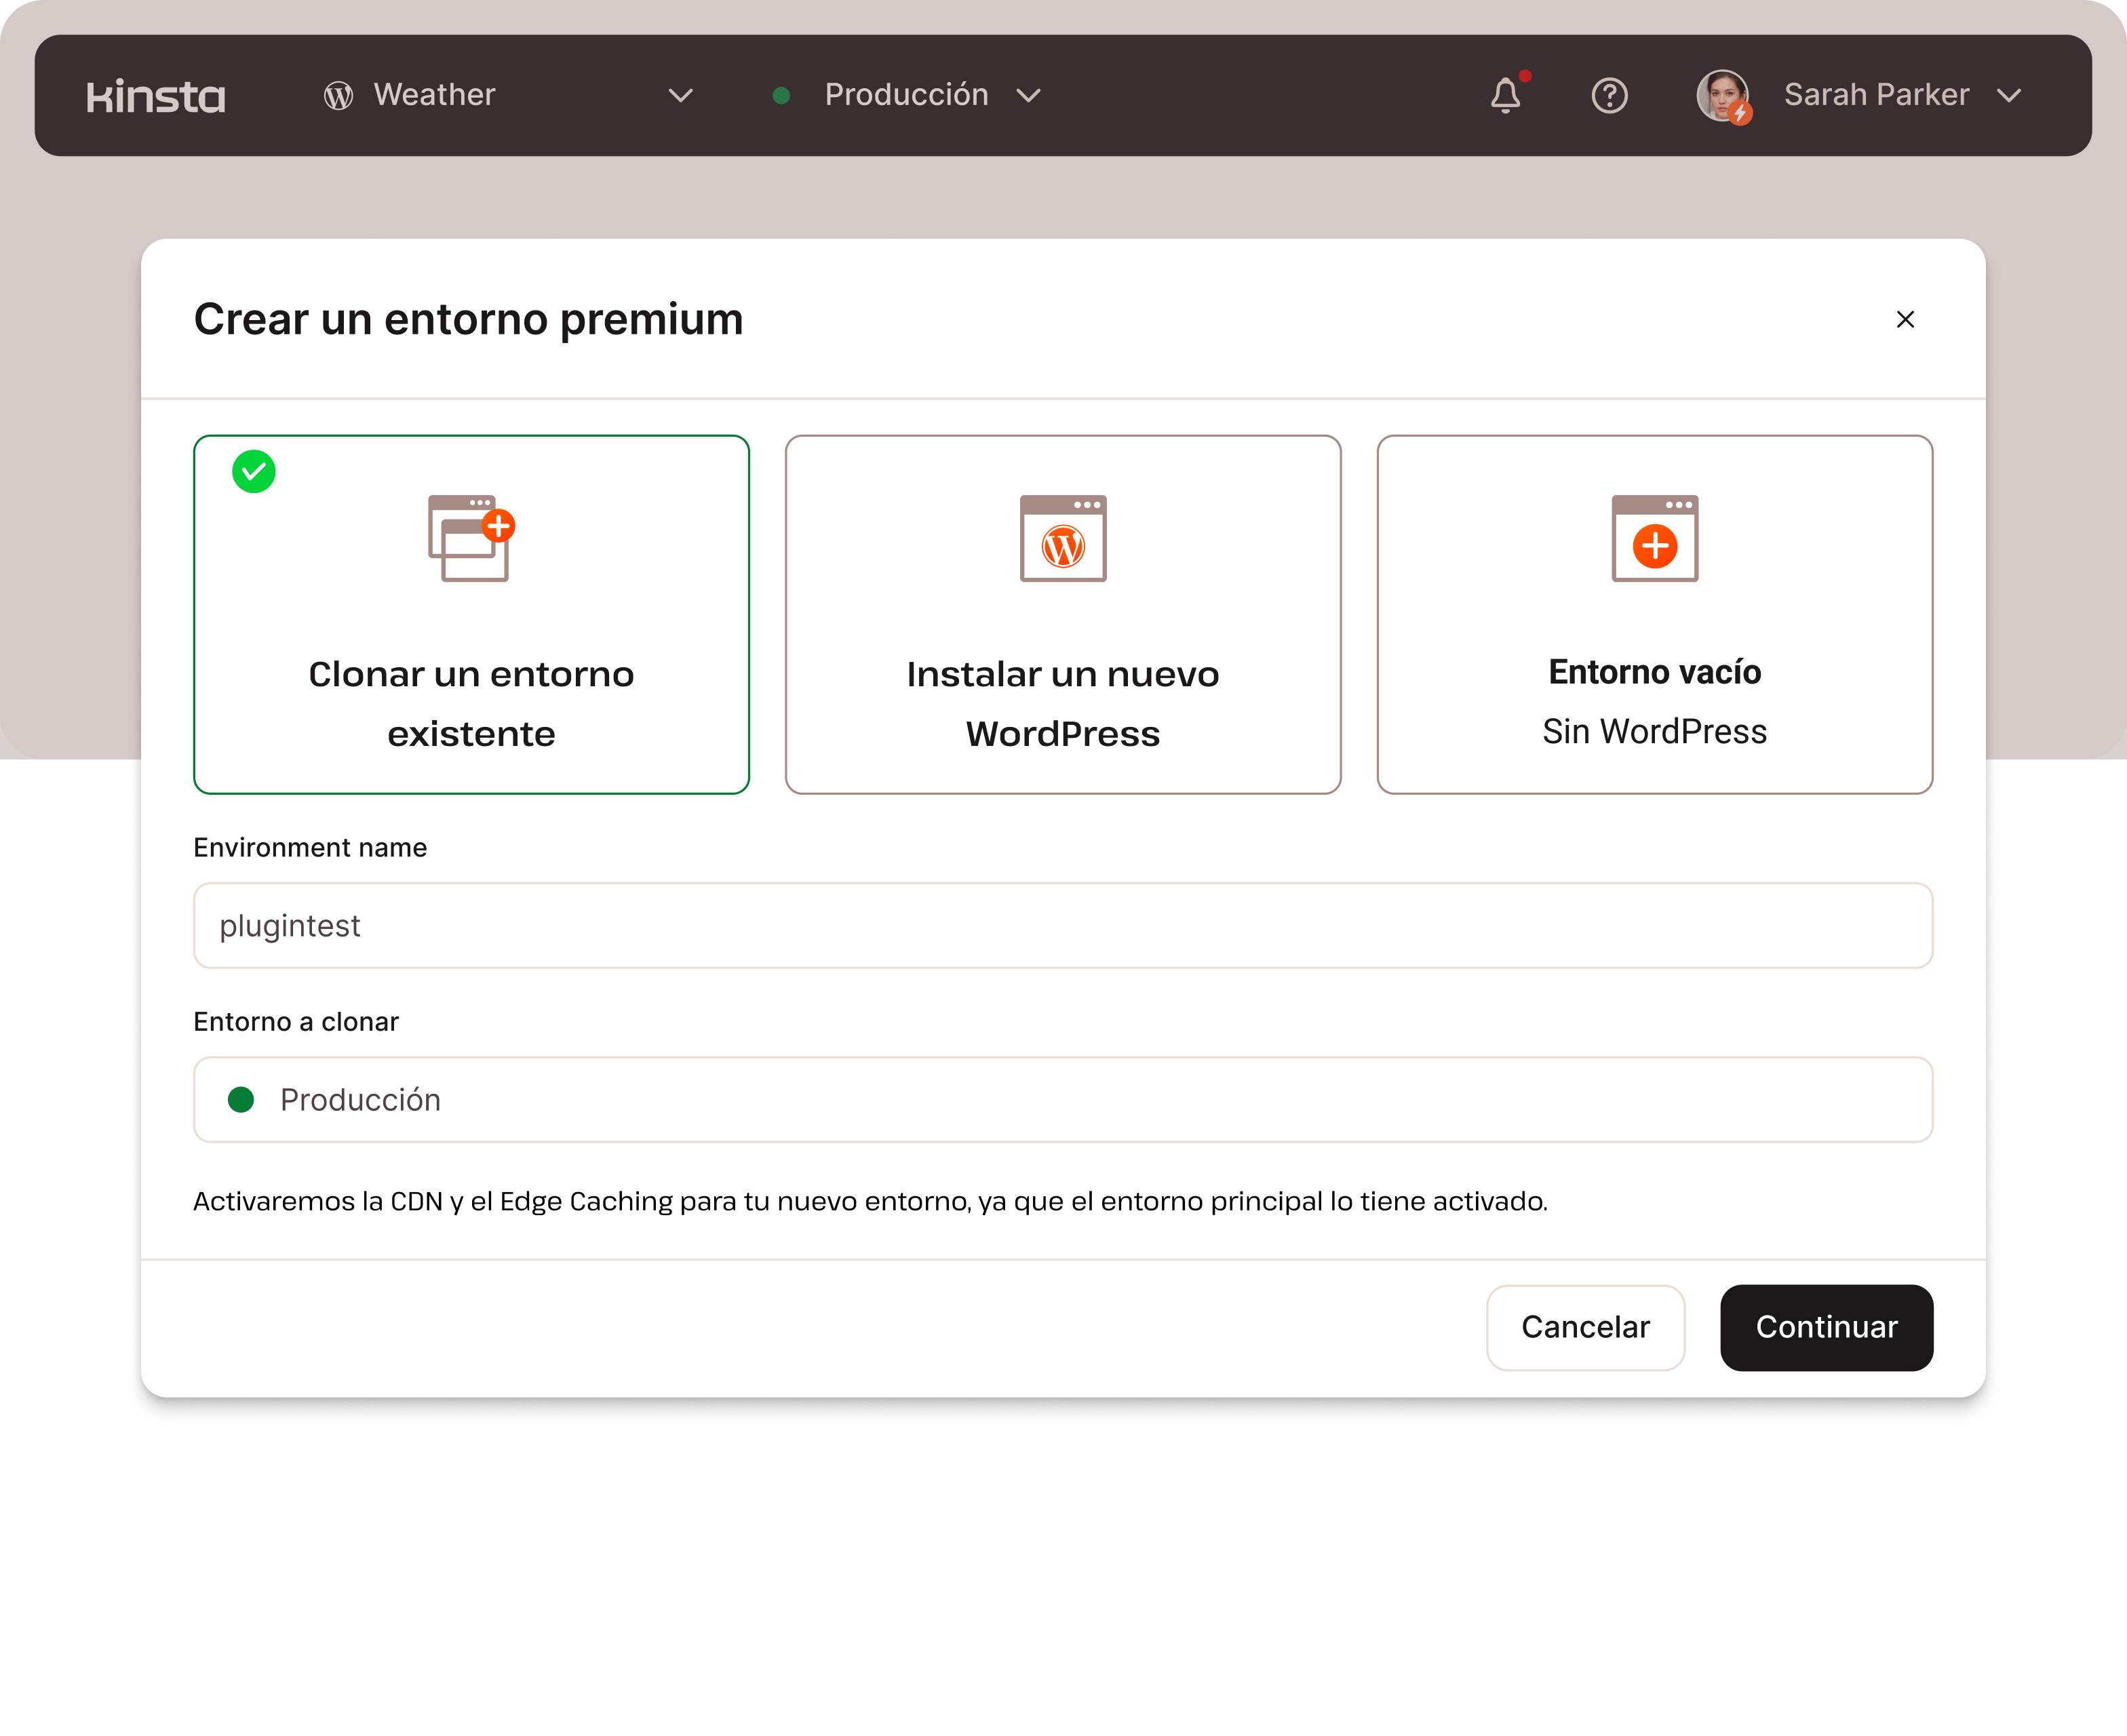Open the Sarah Parker account menu chevron
The image size is (2127, 1736).
point(2008,96)
